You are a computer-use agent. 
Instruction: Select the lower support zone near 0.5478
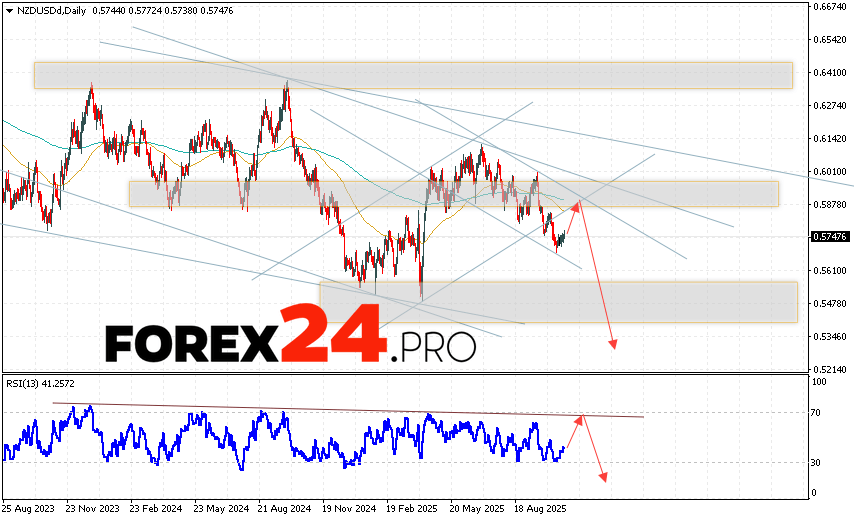pyautogui.click(x=558, y=301)
